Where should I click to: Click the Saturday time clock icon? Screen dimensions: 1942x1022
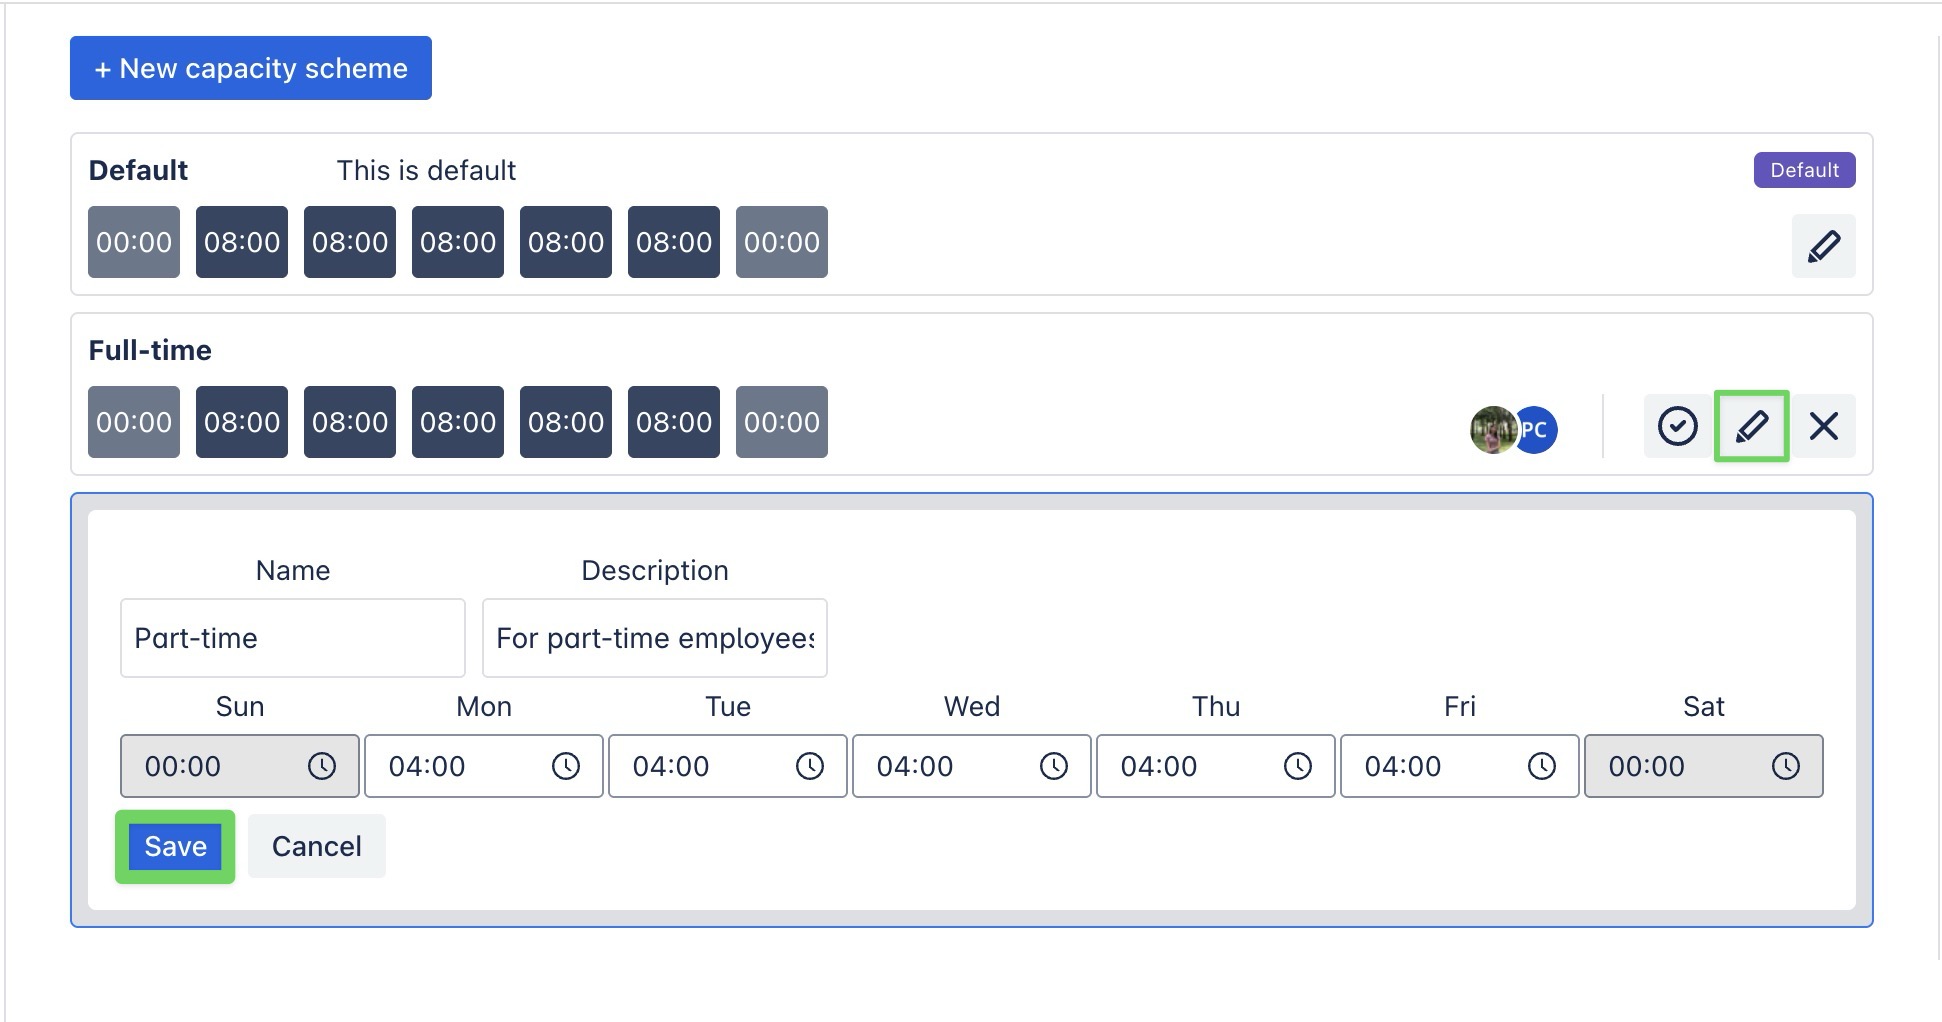click(1785, 766)
